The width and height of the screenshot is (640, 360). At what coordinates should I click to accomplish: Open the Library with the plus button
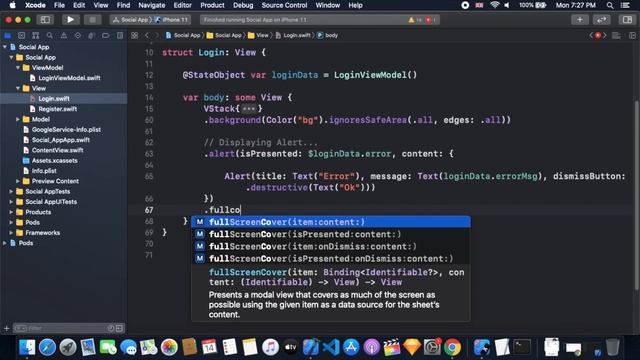click(x=580, y=20)
